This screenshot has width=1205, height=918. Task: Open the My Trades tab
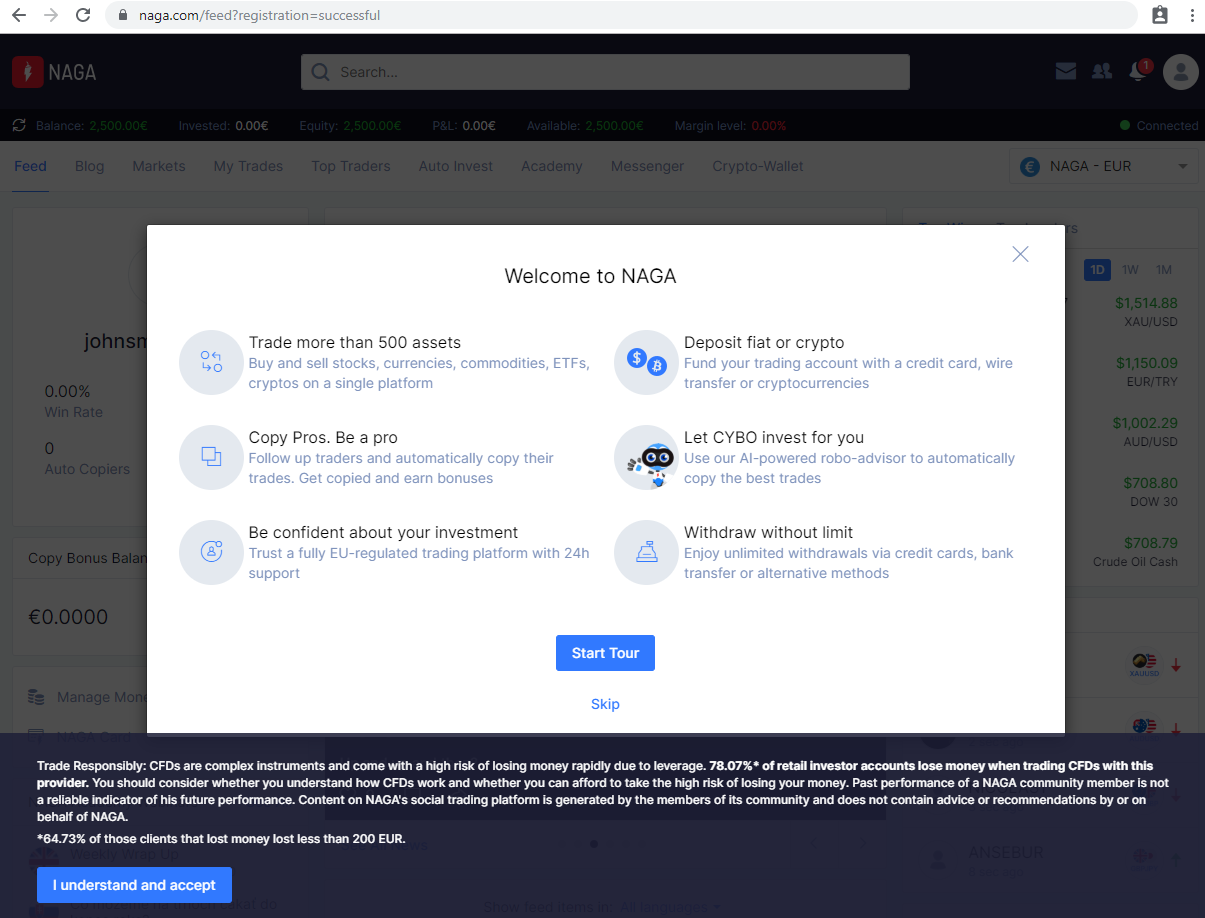(x=248, y=166)
